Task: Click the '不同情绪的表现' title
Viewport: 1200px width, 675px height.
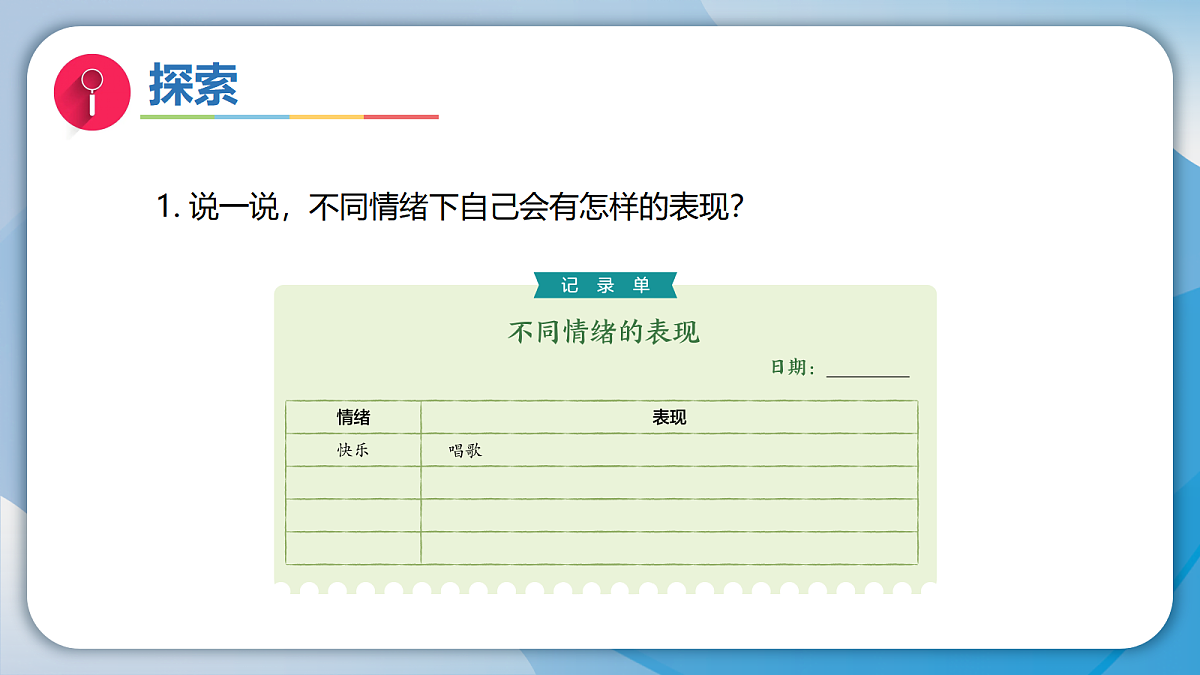Action: (604, 332)
